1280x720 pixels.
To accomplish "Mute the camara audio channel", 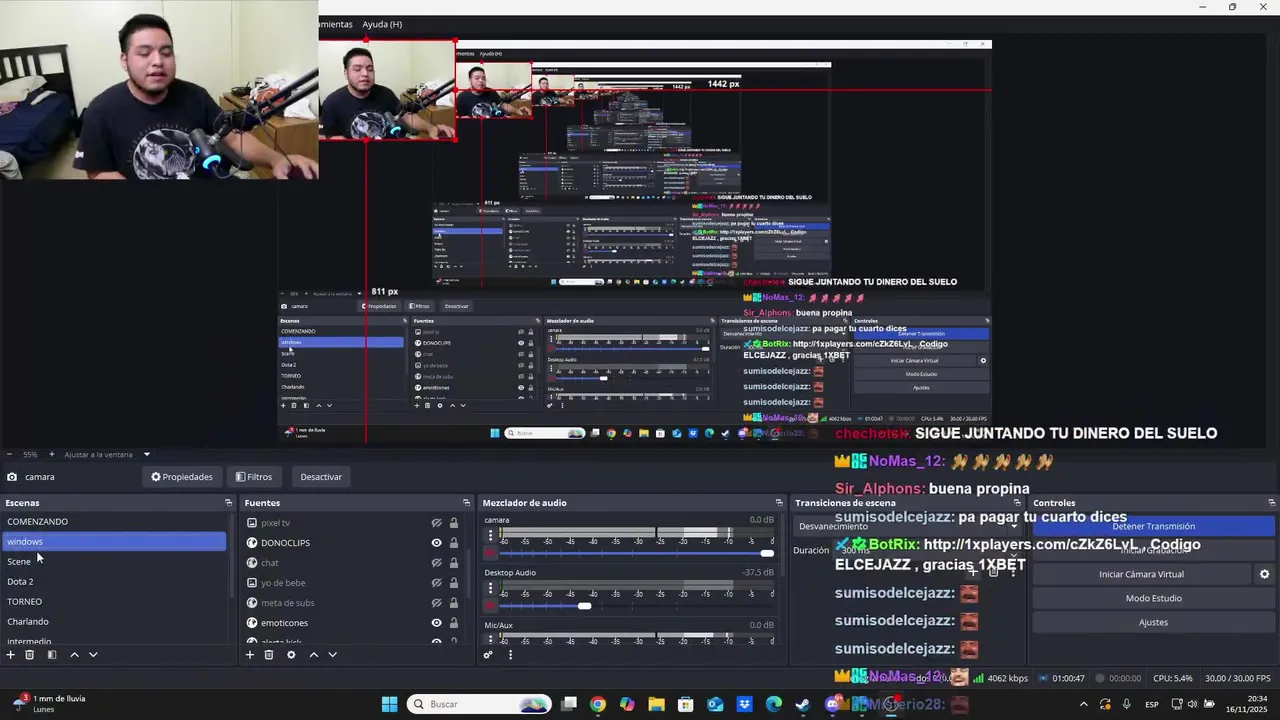I will 490,553.
